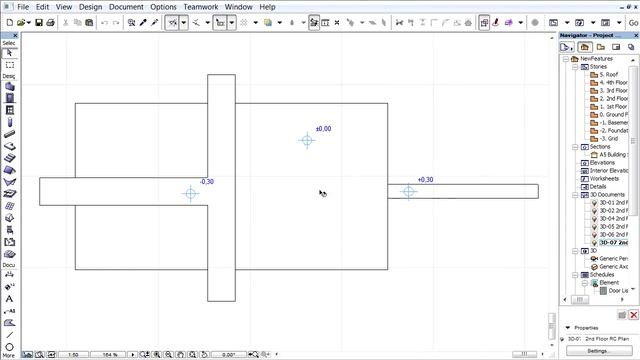Open the Document menu

click(x=126, y=7)
